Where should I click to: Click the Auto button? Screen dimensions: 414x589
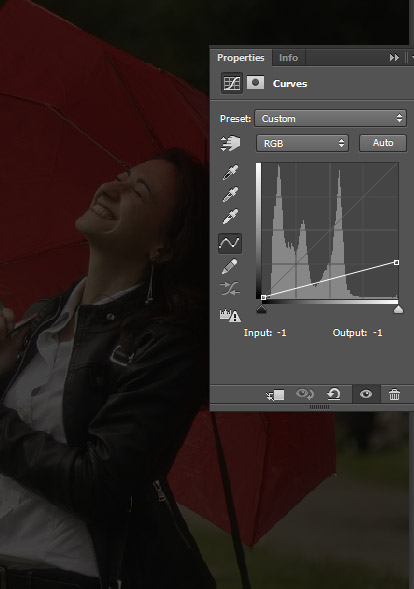click(383, 143)
